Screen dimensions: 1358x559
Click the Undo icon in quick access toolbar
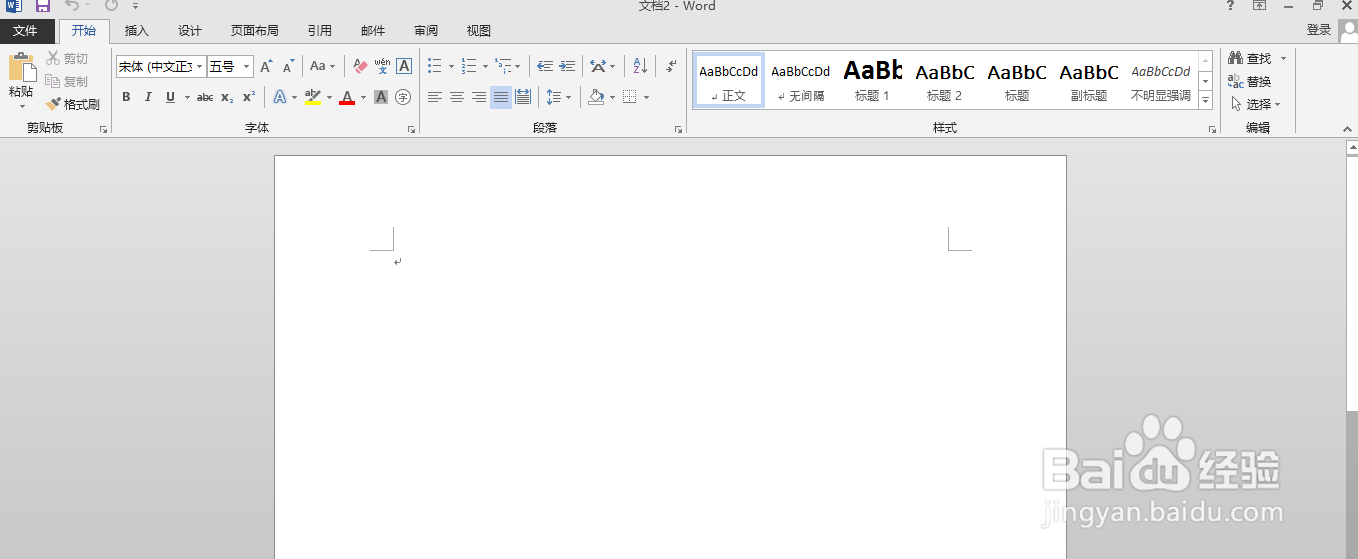[x=72, y=6]
